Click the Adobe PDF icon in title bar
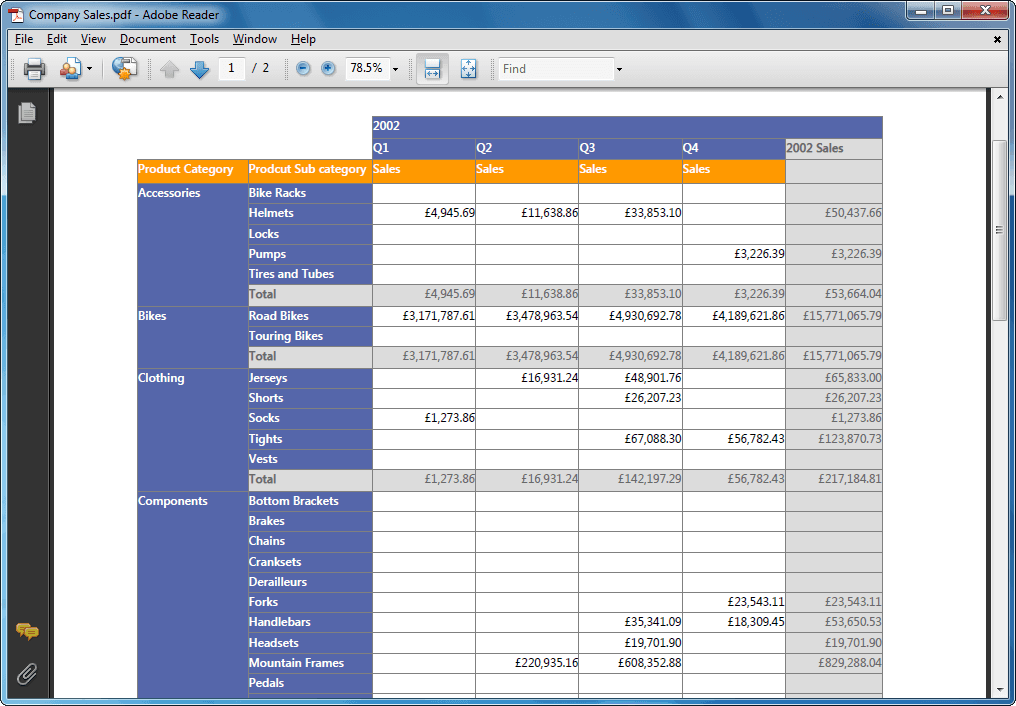 click(x=16, y=14)
